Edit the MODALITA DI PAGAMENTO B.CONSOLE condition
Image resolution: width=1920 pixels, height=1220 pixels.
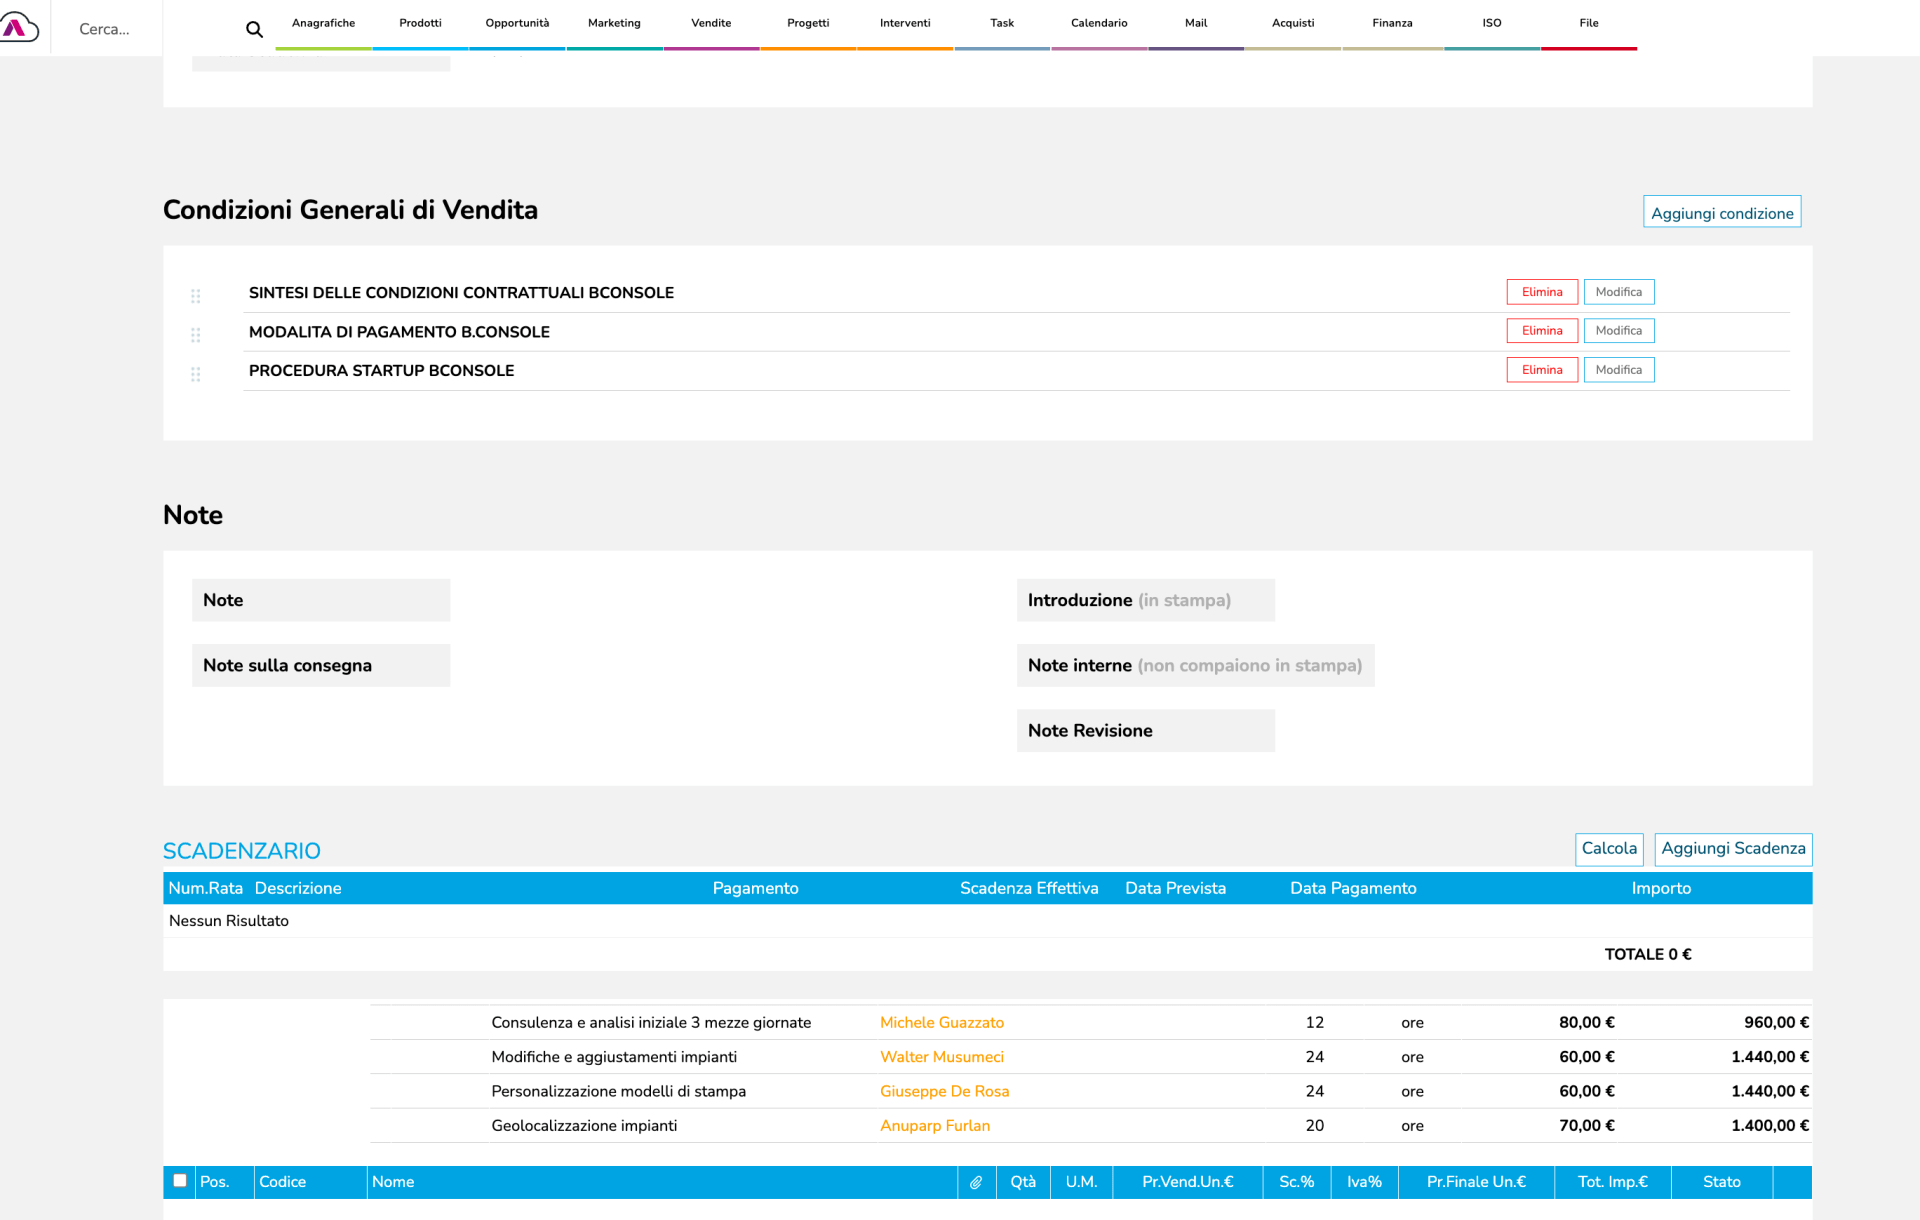point(1618,331)
